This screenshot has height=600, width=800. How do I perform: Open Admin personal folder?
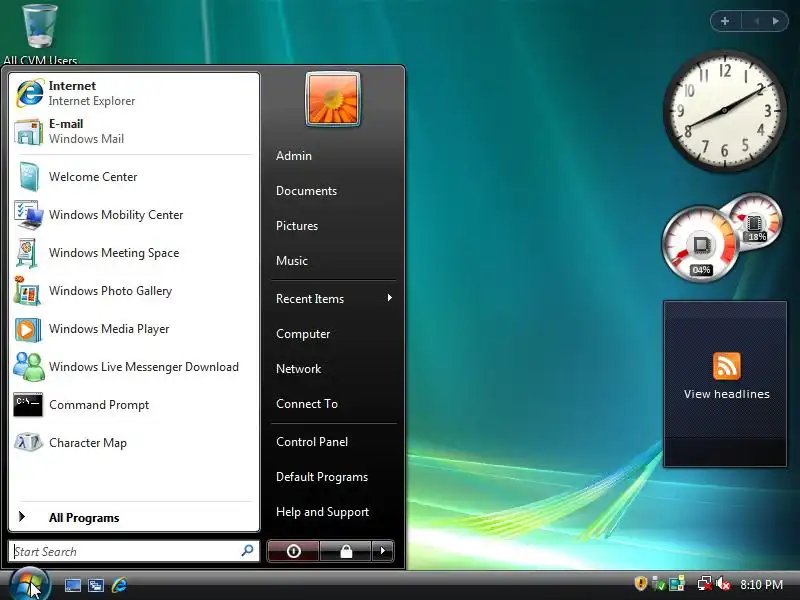294,156
